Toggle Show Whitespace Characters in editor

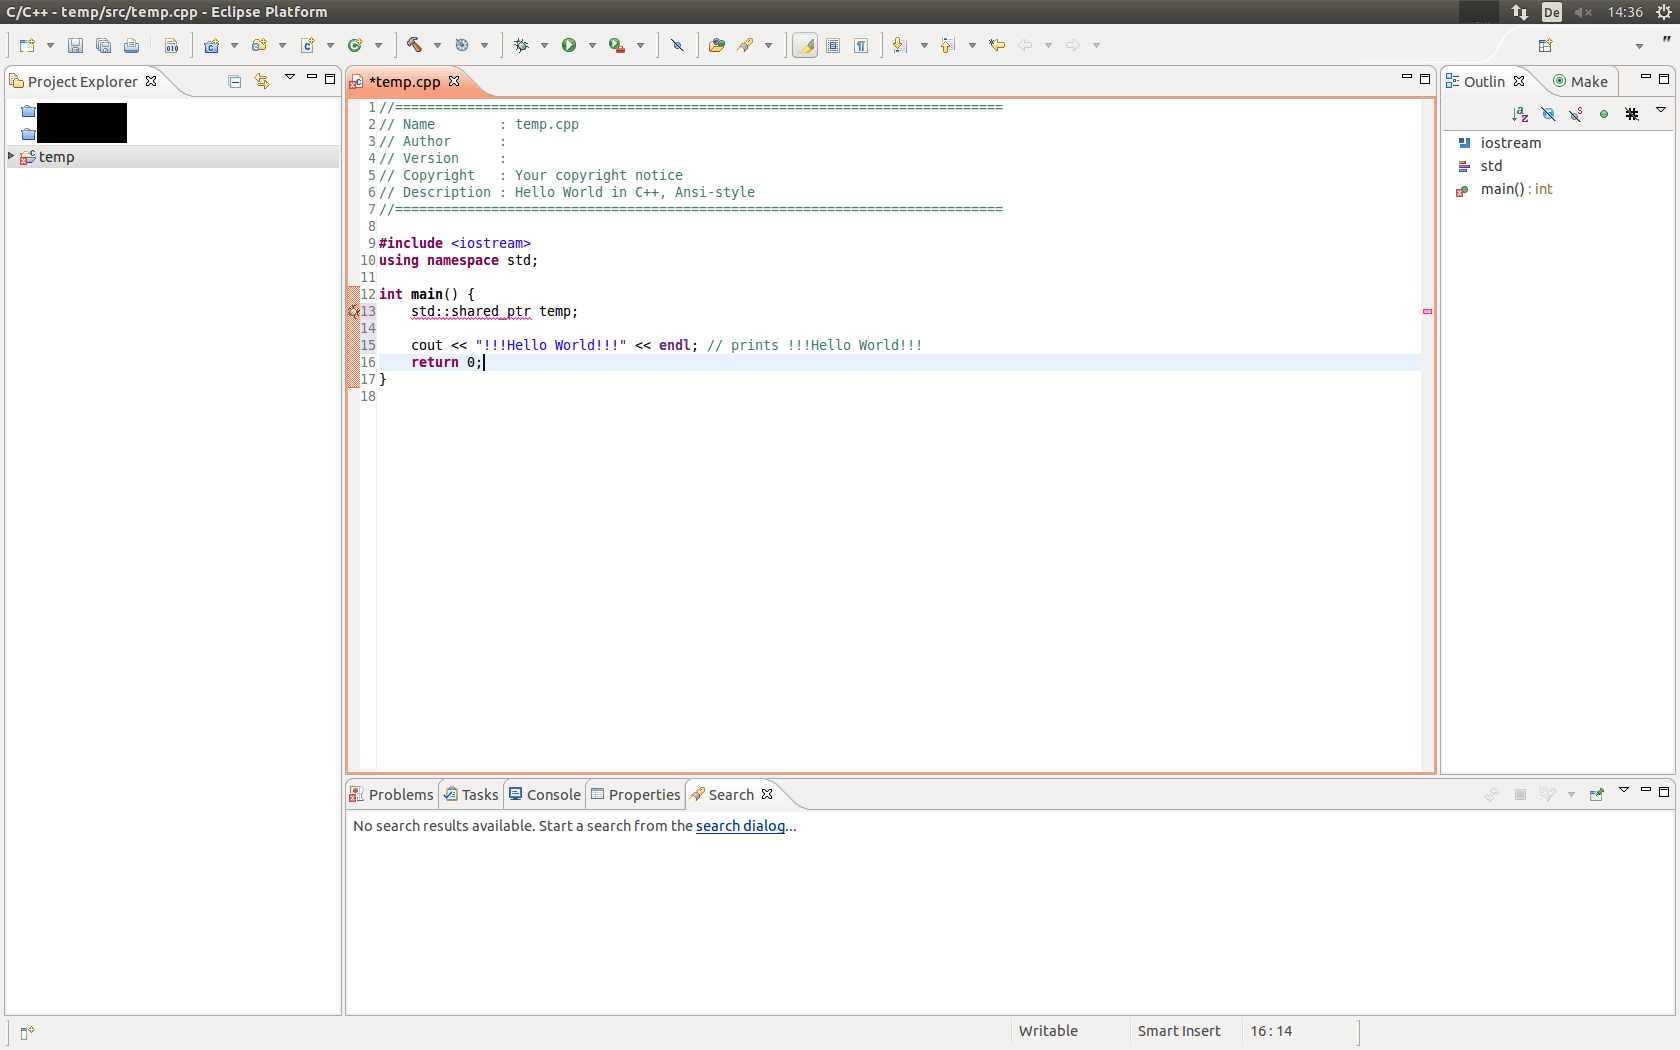click(x=861, y=45)
